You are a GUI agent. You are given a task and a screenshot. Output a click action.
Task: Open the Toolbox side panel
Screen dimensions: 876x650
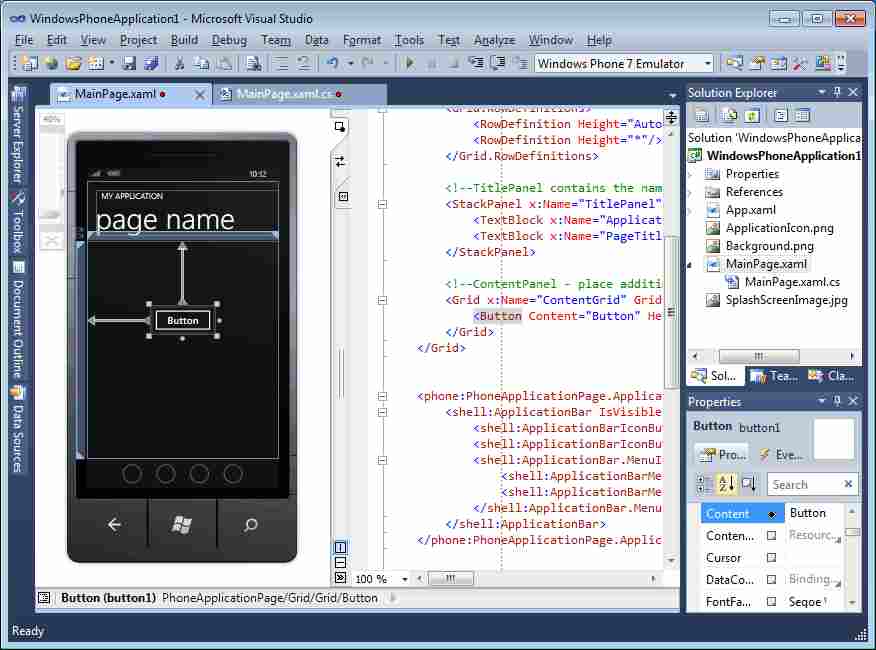click(x=17, y=224)
